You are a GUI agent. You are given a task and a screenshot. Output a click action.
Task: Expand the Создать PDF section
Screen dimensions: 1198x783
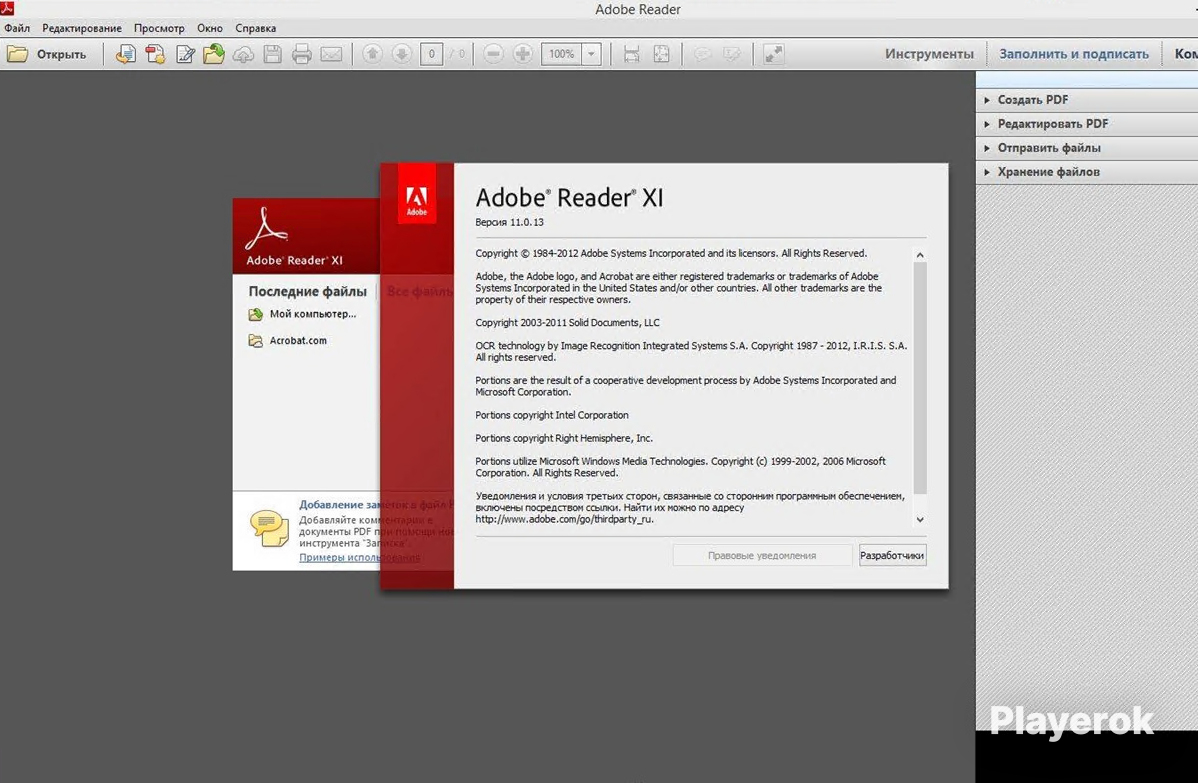(x=1086, y=100)
